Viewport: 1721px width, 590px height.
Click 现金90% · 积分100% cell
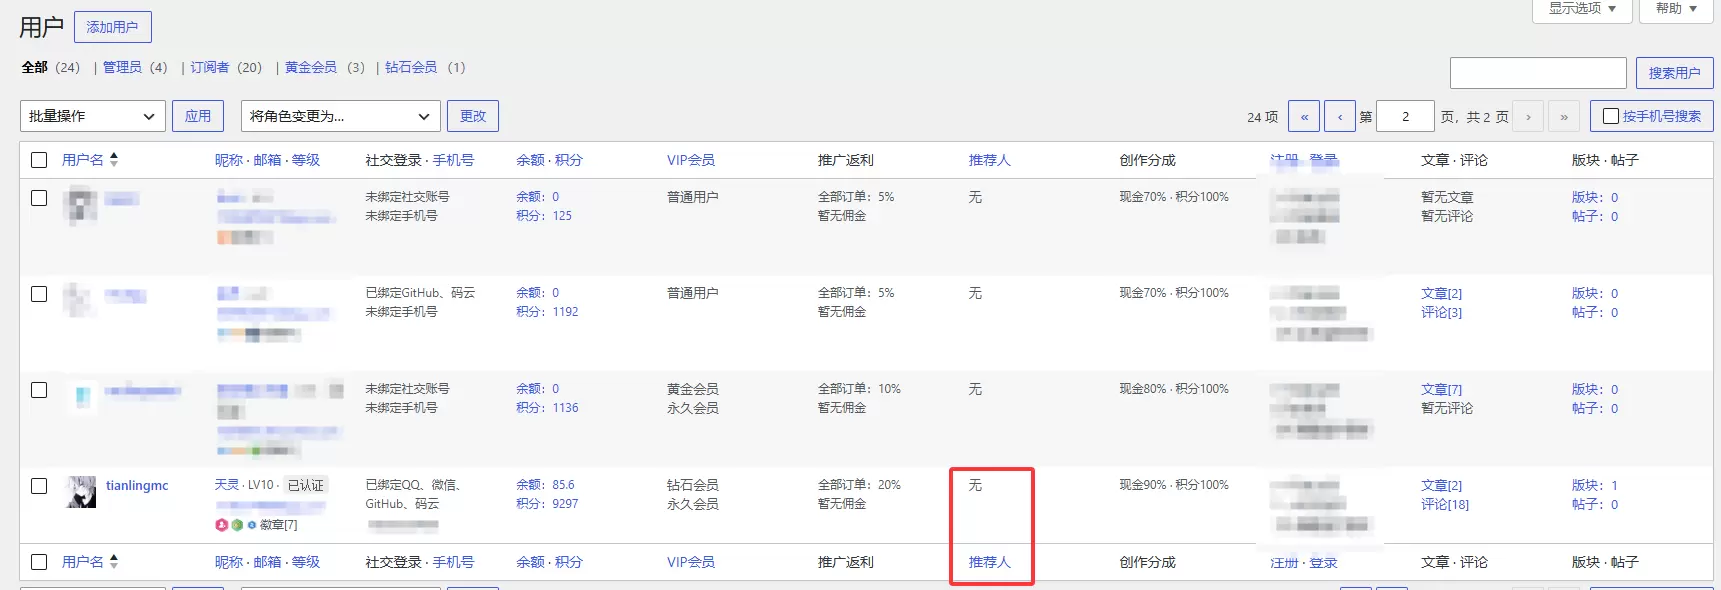pos(1174,484)
